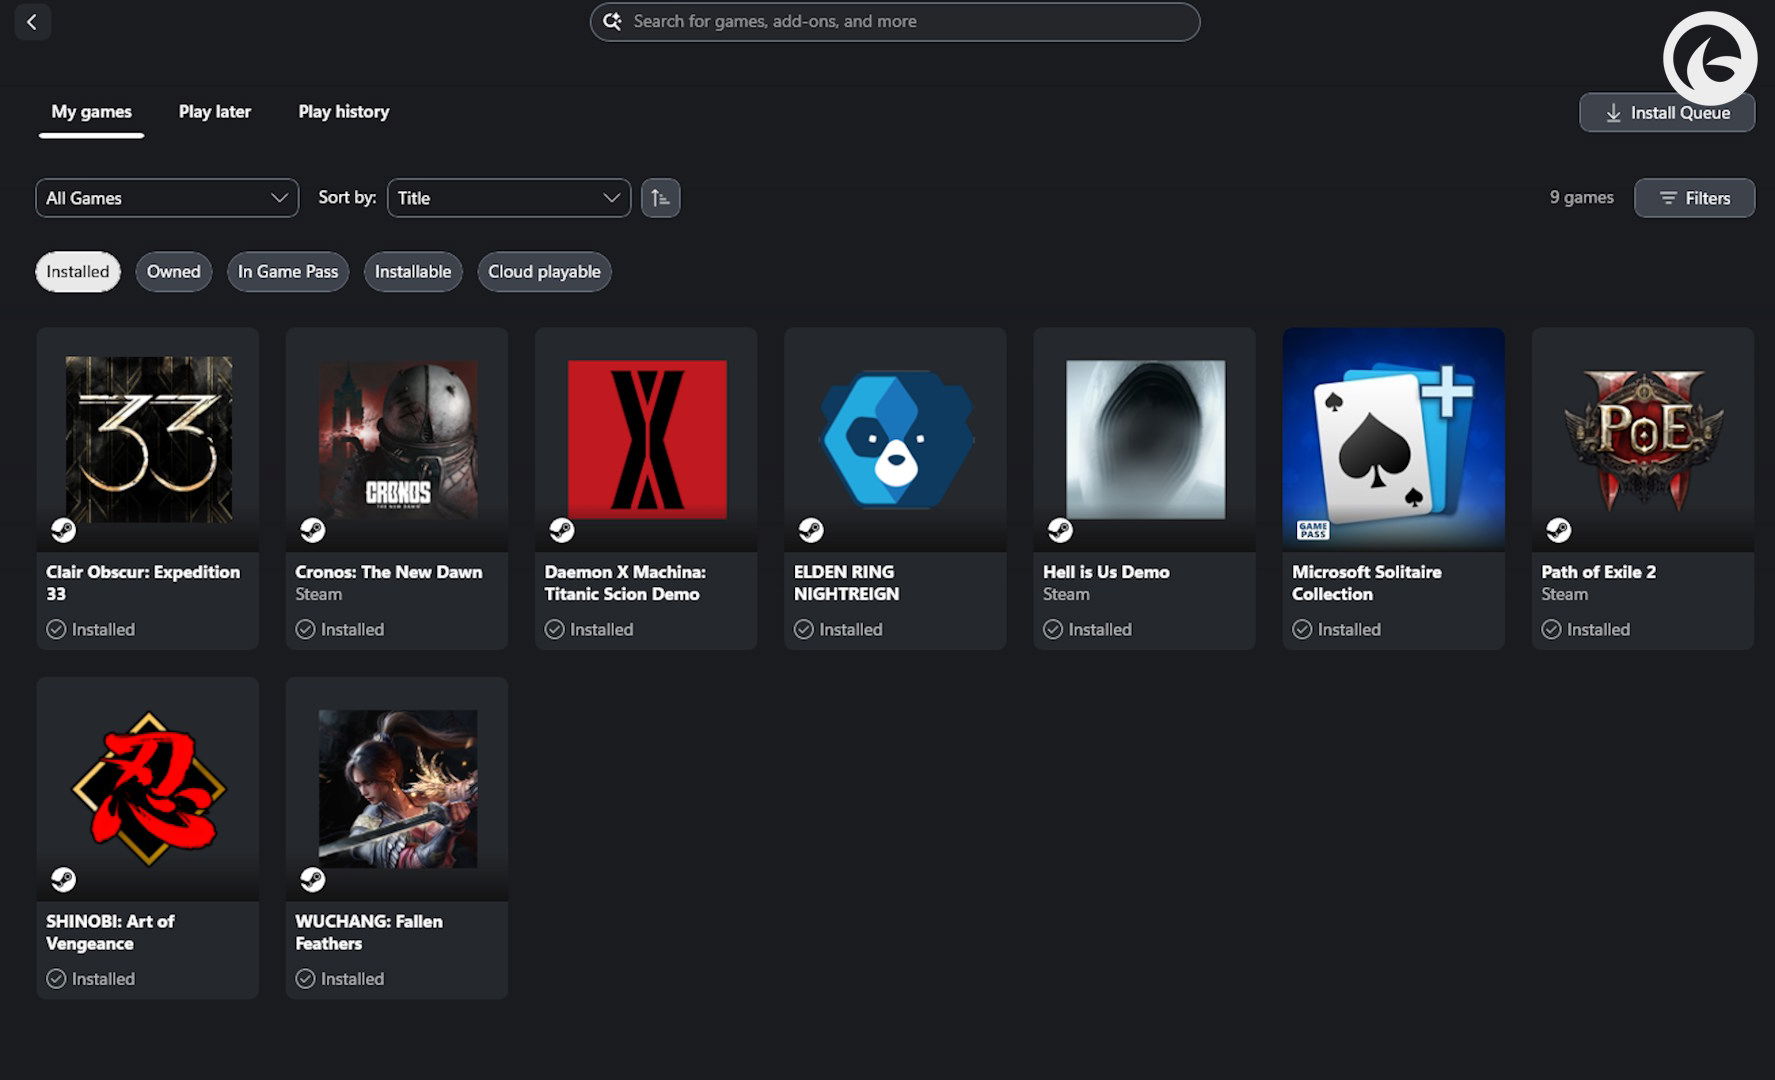
Task: Click installed checkmark under SHINOBI
Action: (x=56, y=979)
